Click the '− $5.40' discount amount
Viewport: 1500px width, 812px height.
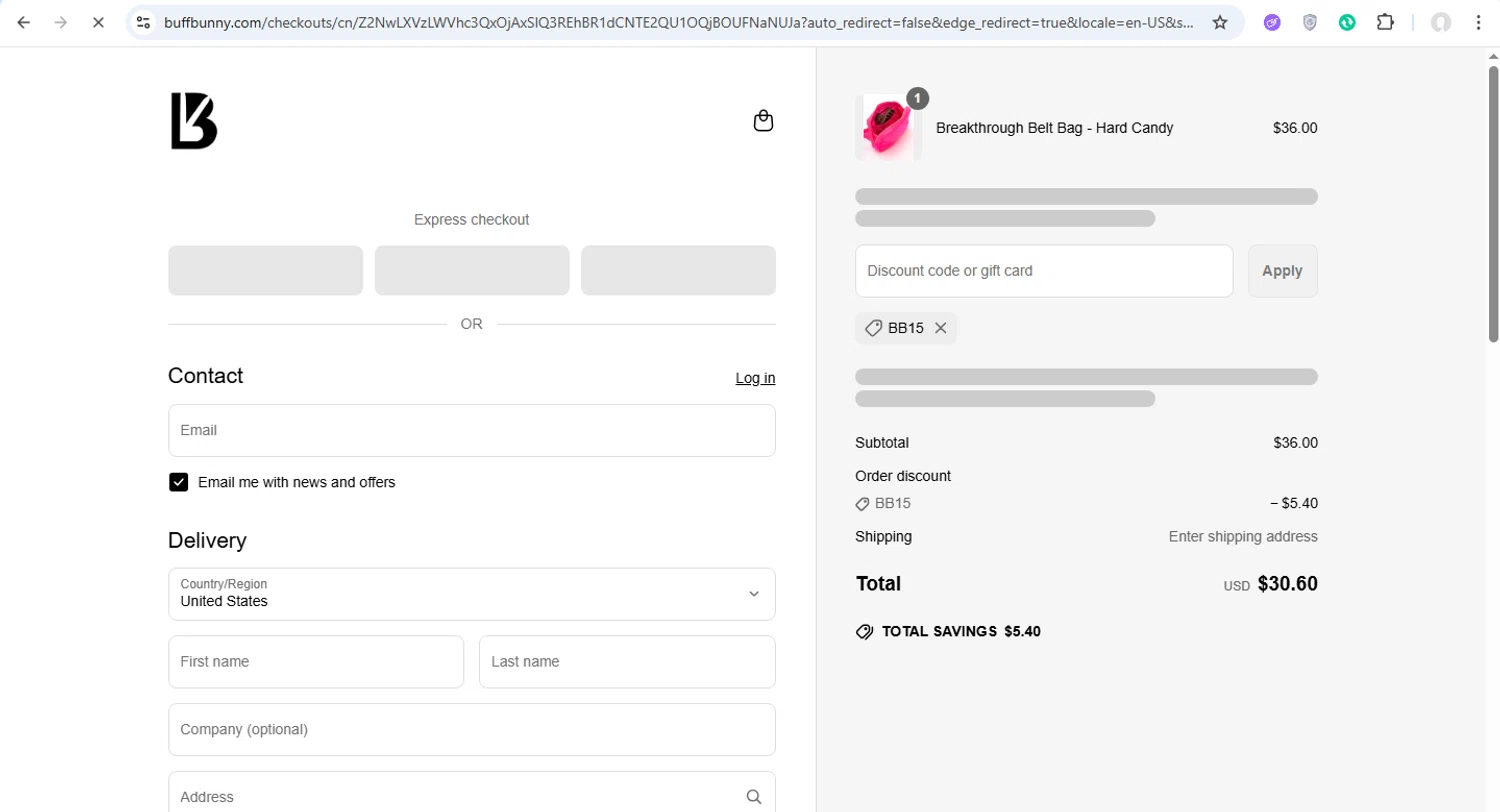(x=1293, y=504)
